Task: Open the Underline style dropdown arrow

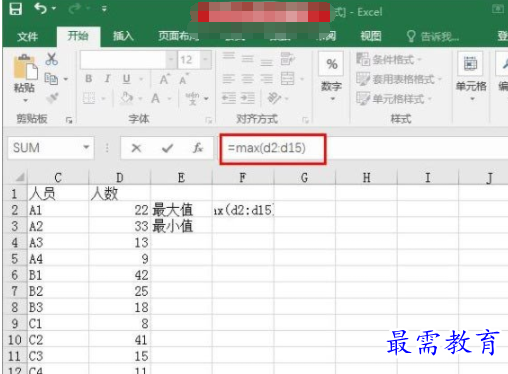Action: tap(141, 79)
